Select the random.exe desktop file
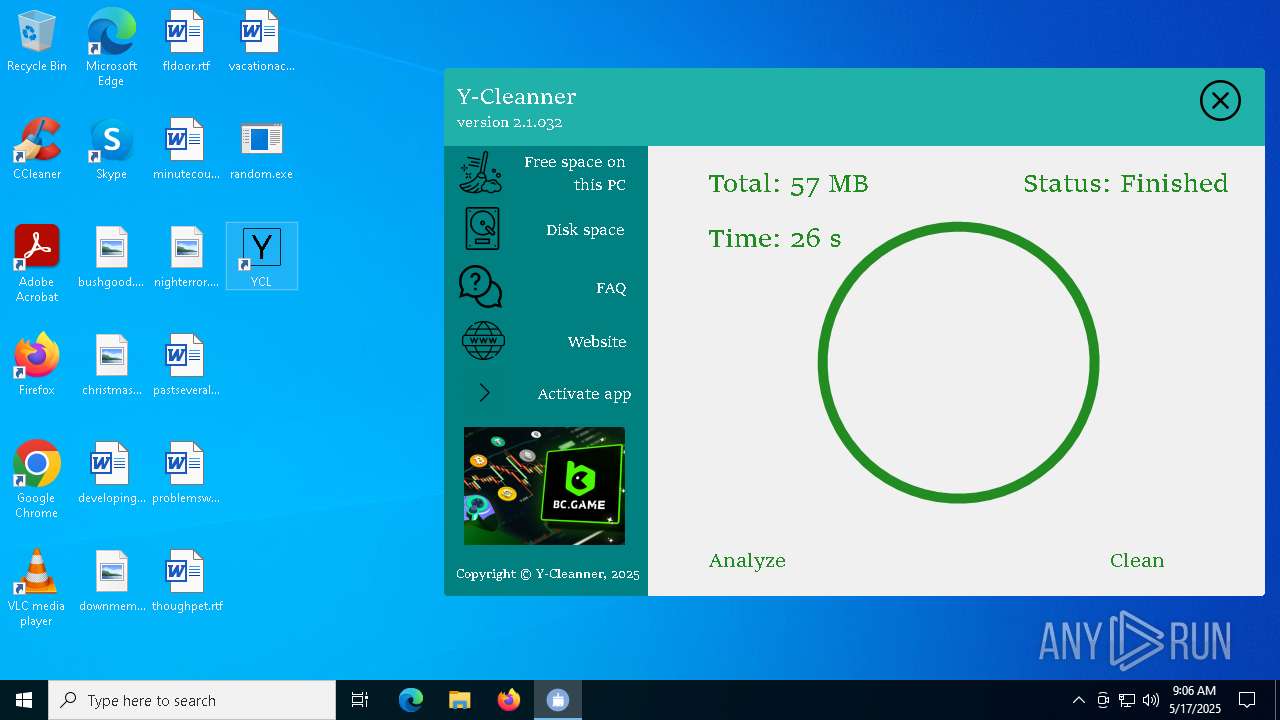 [261, 150]
